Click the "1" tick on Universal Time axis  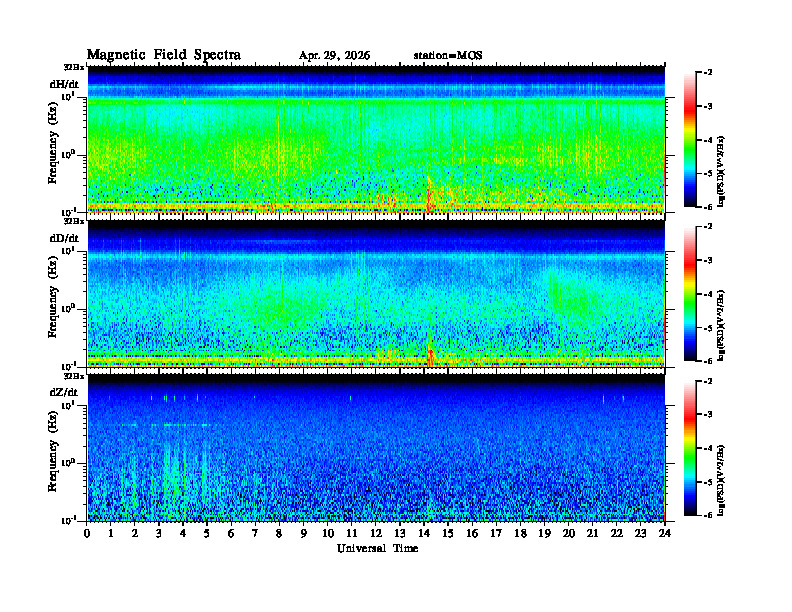click(x=111, y=534)
